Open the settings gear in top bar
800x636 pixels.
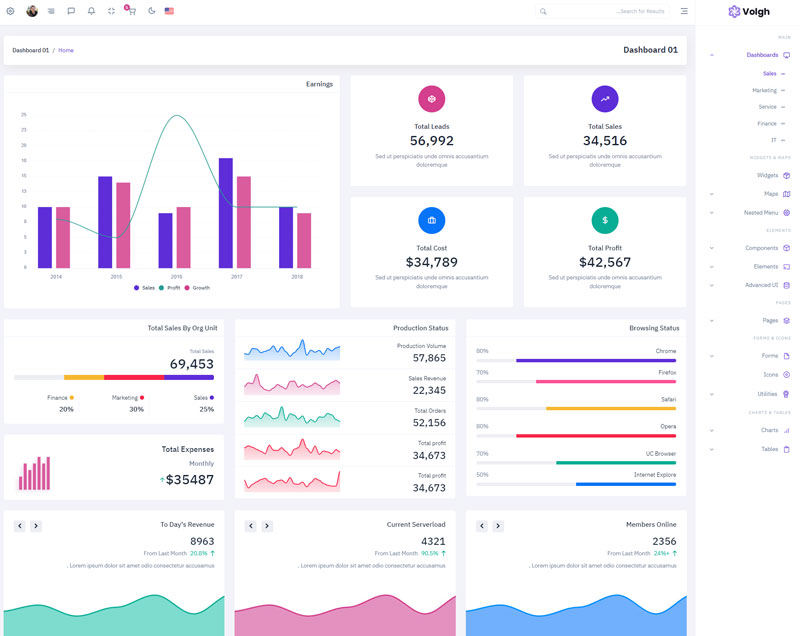click(11, 11)
